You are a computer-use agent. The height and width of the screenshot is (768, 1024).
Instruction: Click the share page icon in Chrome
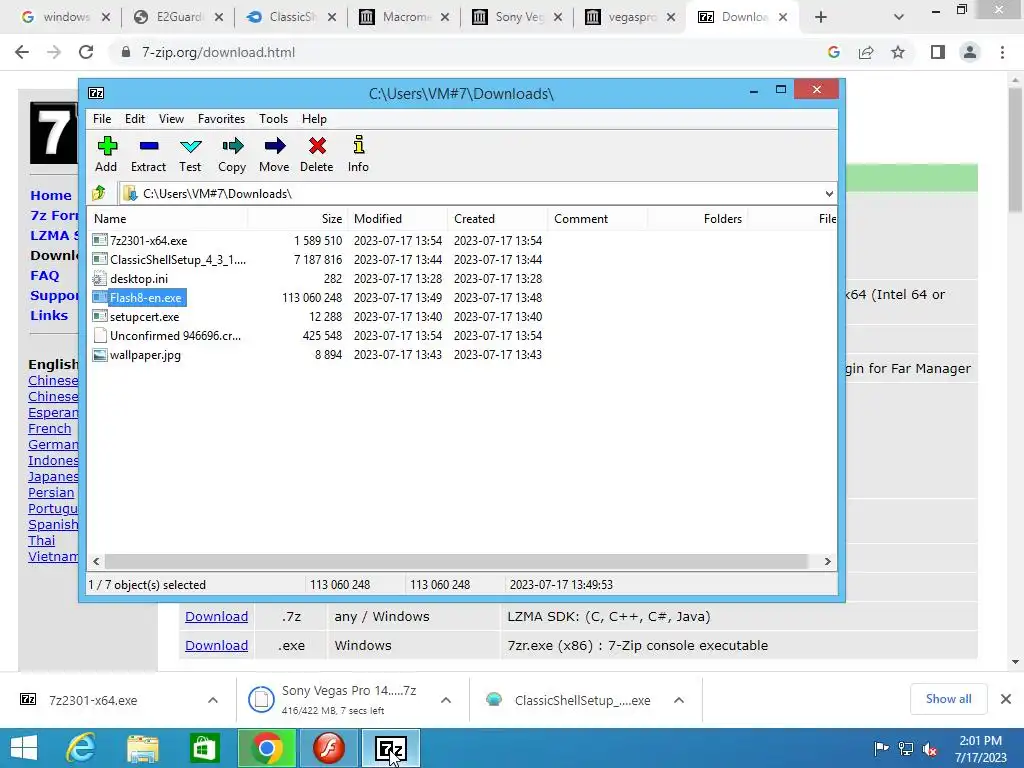point(866,52)
